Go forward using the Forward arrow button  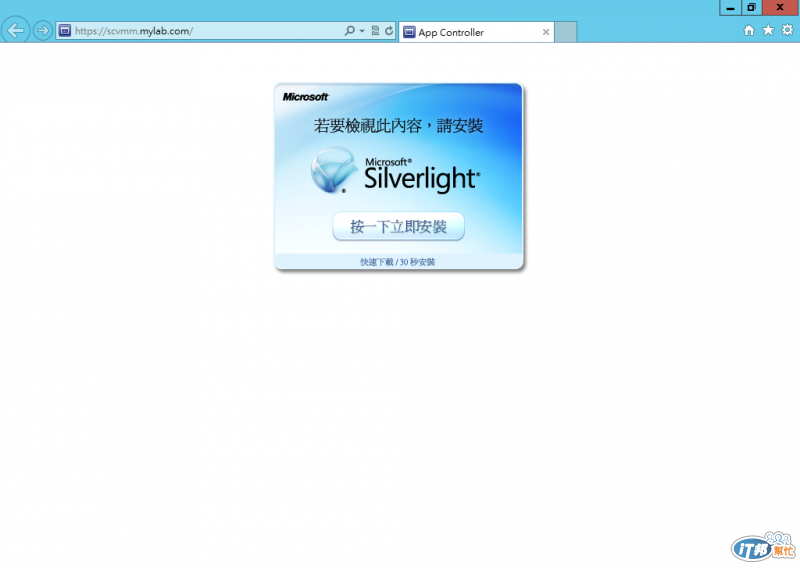(43, 31)
